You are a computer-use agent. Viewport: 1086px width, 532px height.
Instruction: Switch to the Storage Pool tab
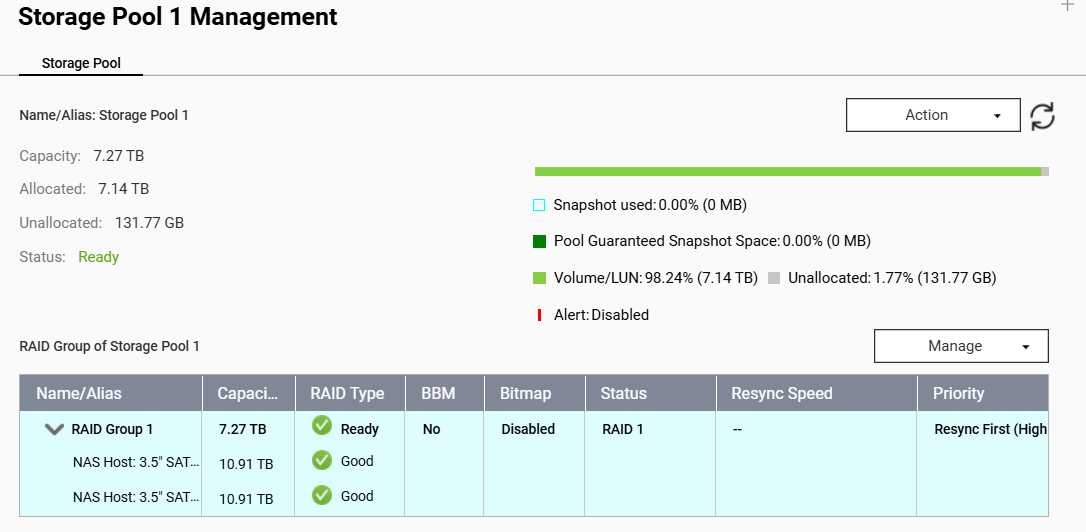tap(81, 63)
